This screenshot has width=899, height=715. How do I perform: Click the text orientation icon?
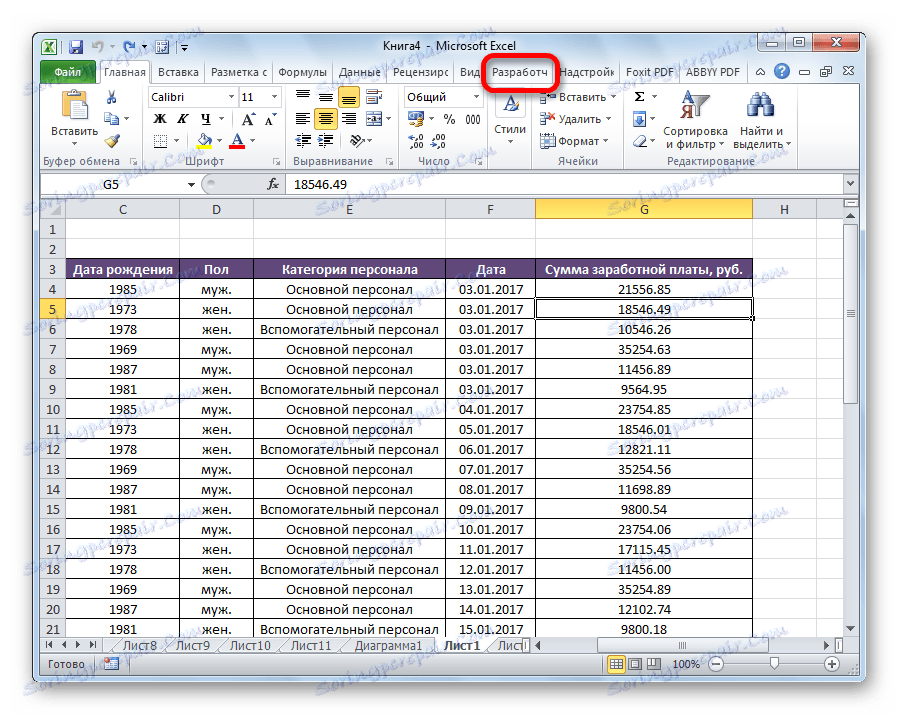(357, 140)
